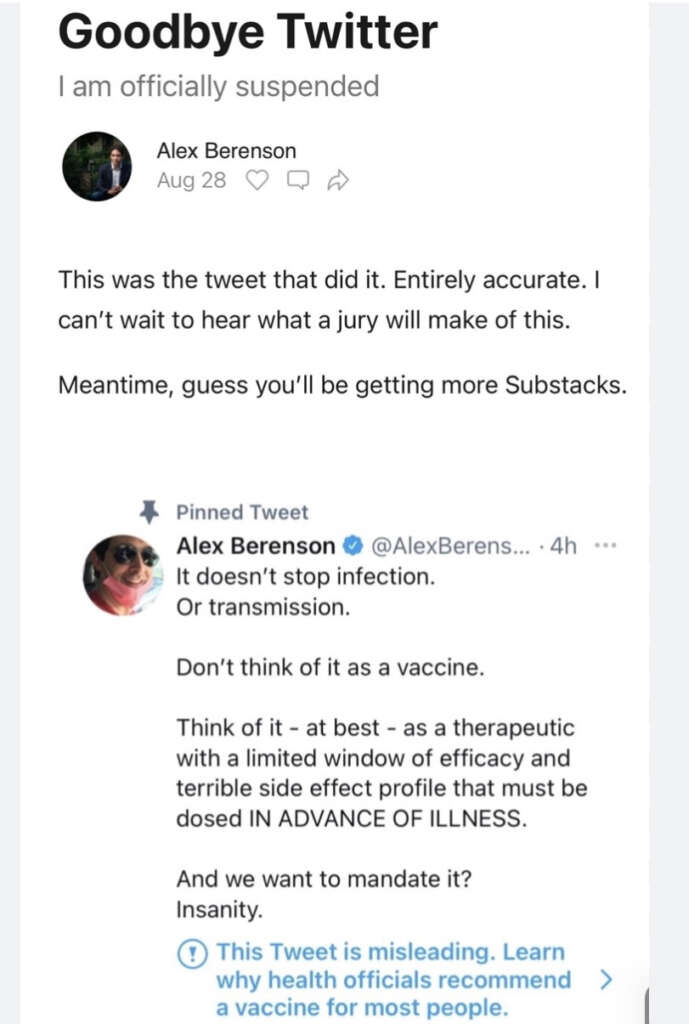689x1024 pixels.
Task: Click the 'Goodbye Twitter' headline
Action: click(x=247, y=33)
